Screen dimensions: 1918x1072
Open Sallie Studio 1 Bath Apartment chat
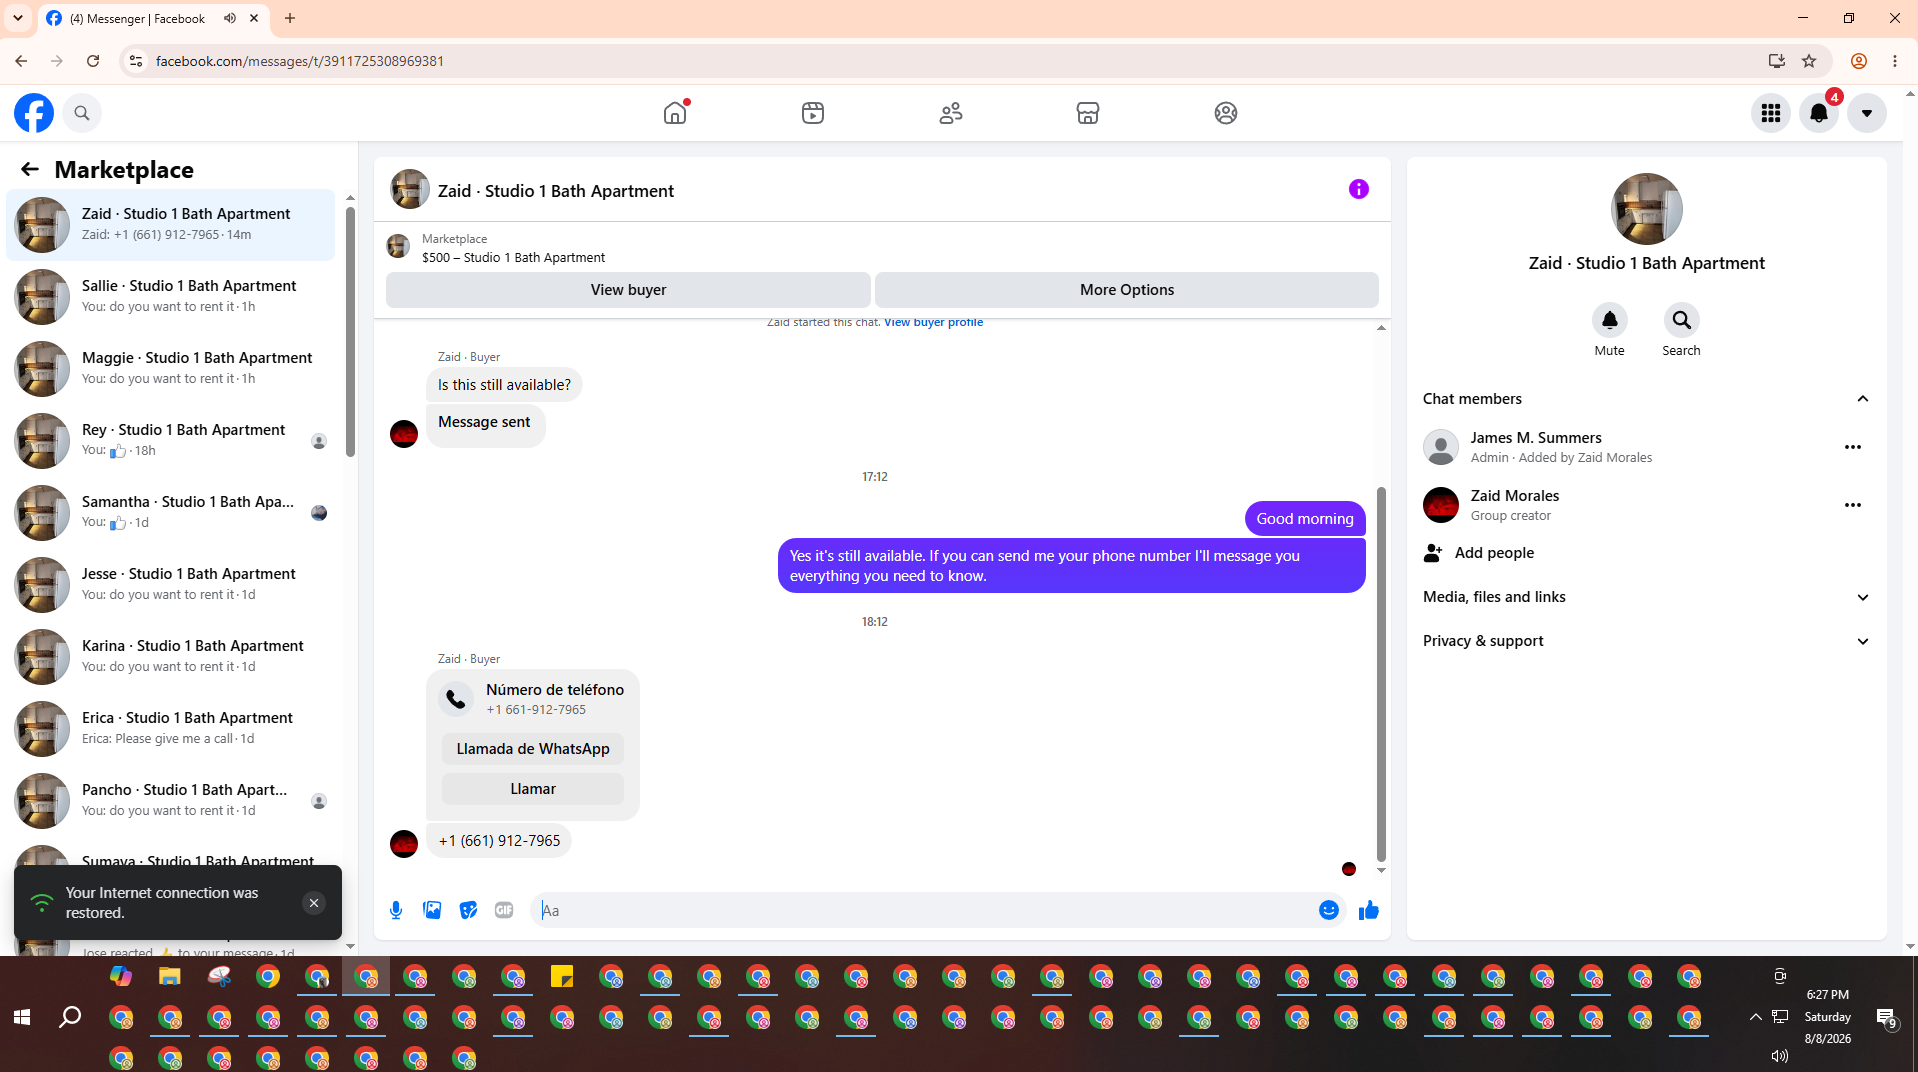pos(171,296)
